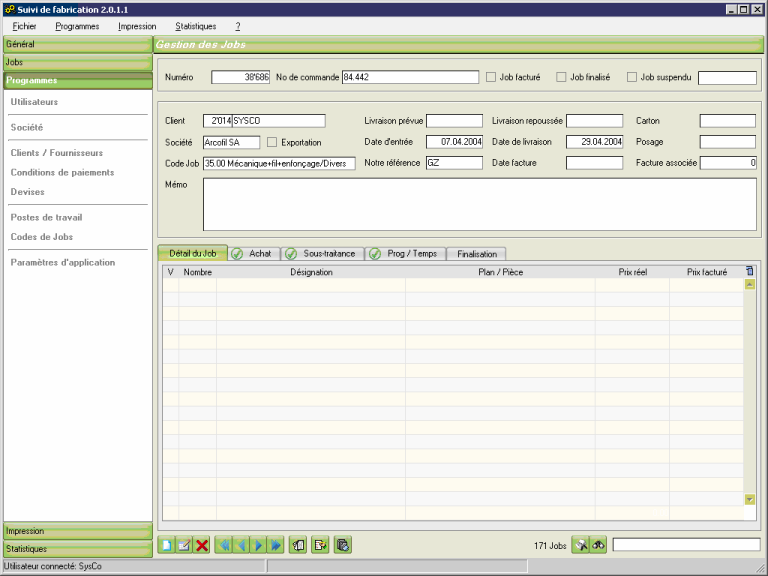Click the trash icon above the table
The height and width of the screenshot is (576, 768).
click(750, 271)
